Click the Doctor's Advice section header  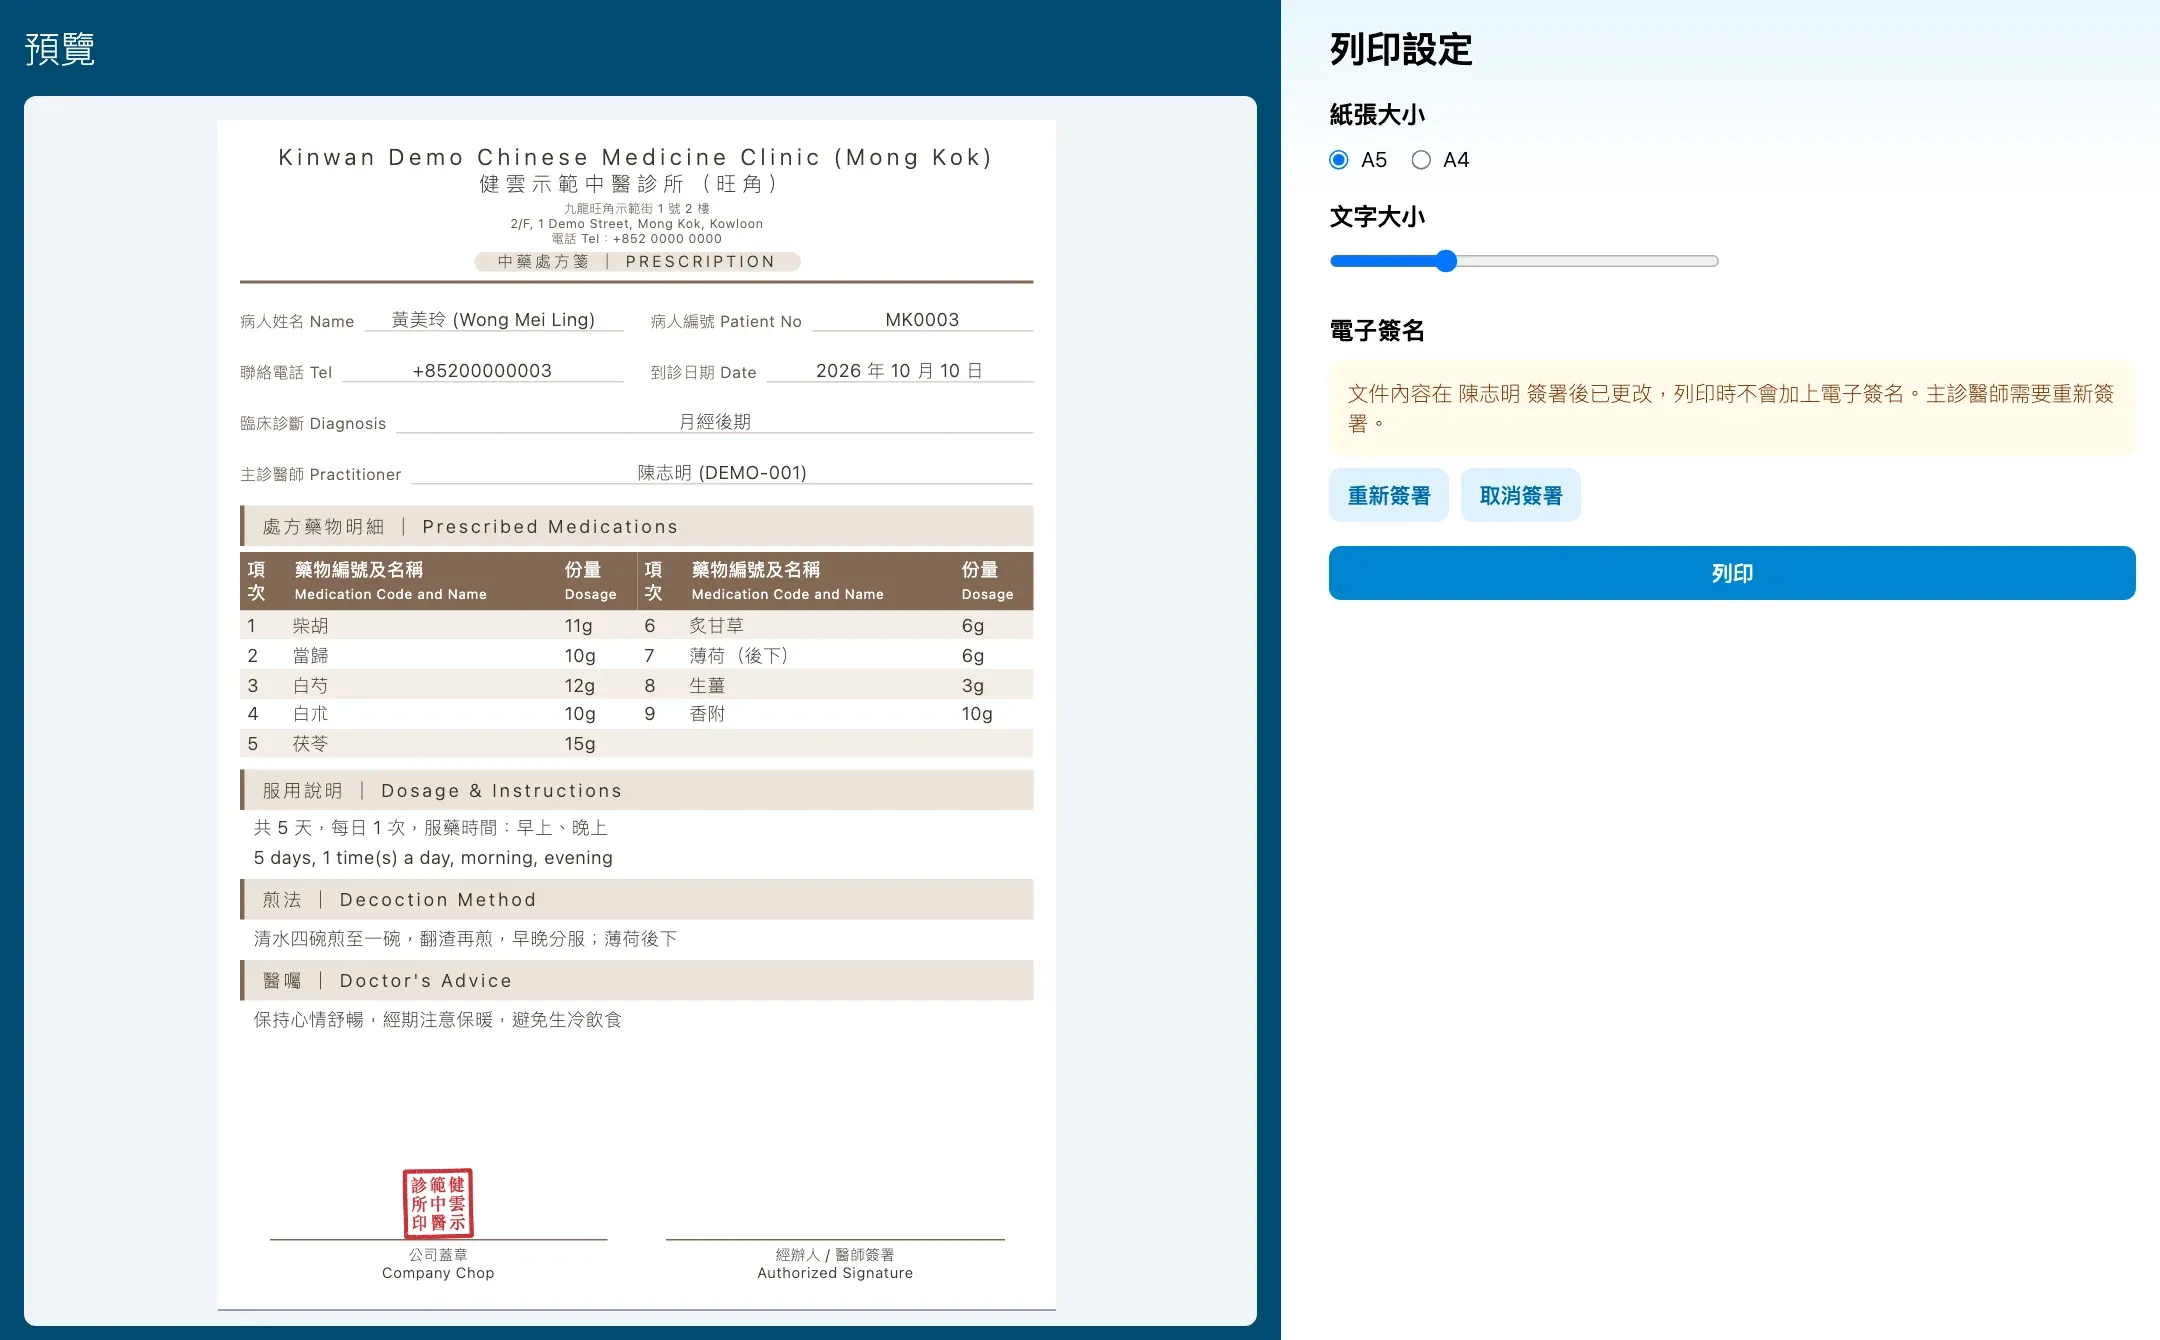point(637,980)
